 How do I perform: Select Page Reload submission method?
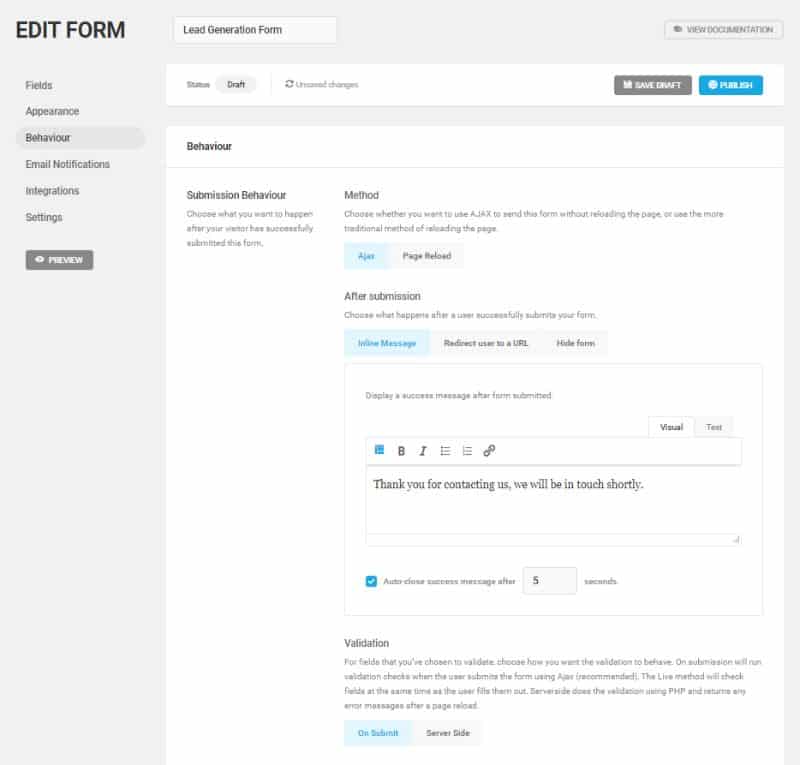point(427,256)
